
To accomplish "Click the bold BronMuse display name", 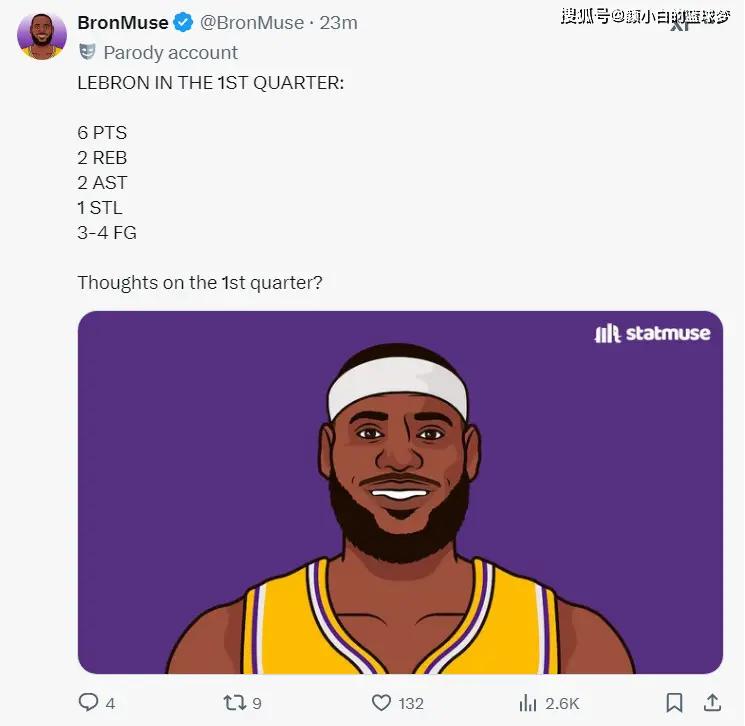I will pyautogui.click(x=122, y=23).
